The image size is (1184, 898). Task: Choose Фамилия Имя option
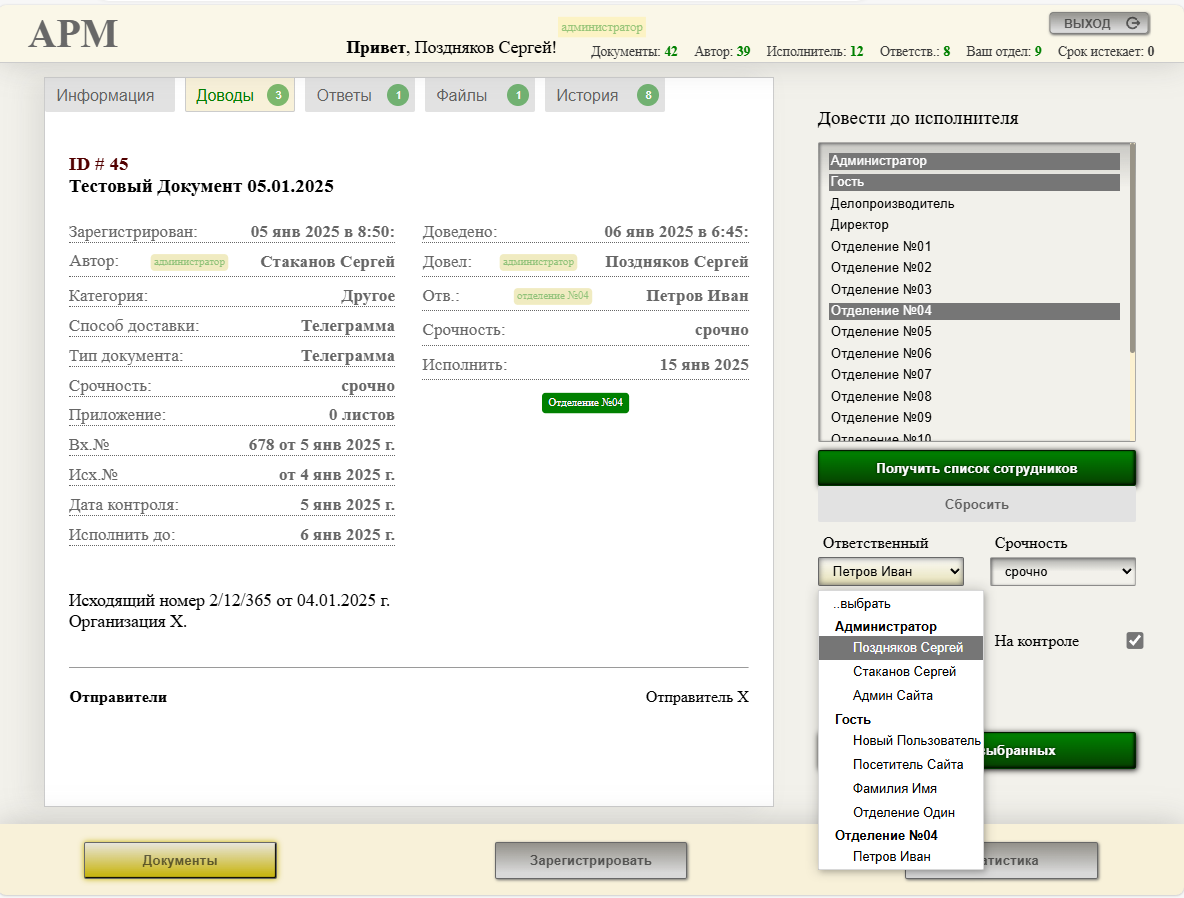pos(901,788)
